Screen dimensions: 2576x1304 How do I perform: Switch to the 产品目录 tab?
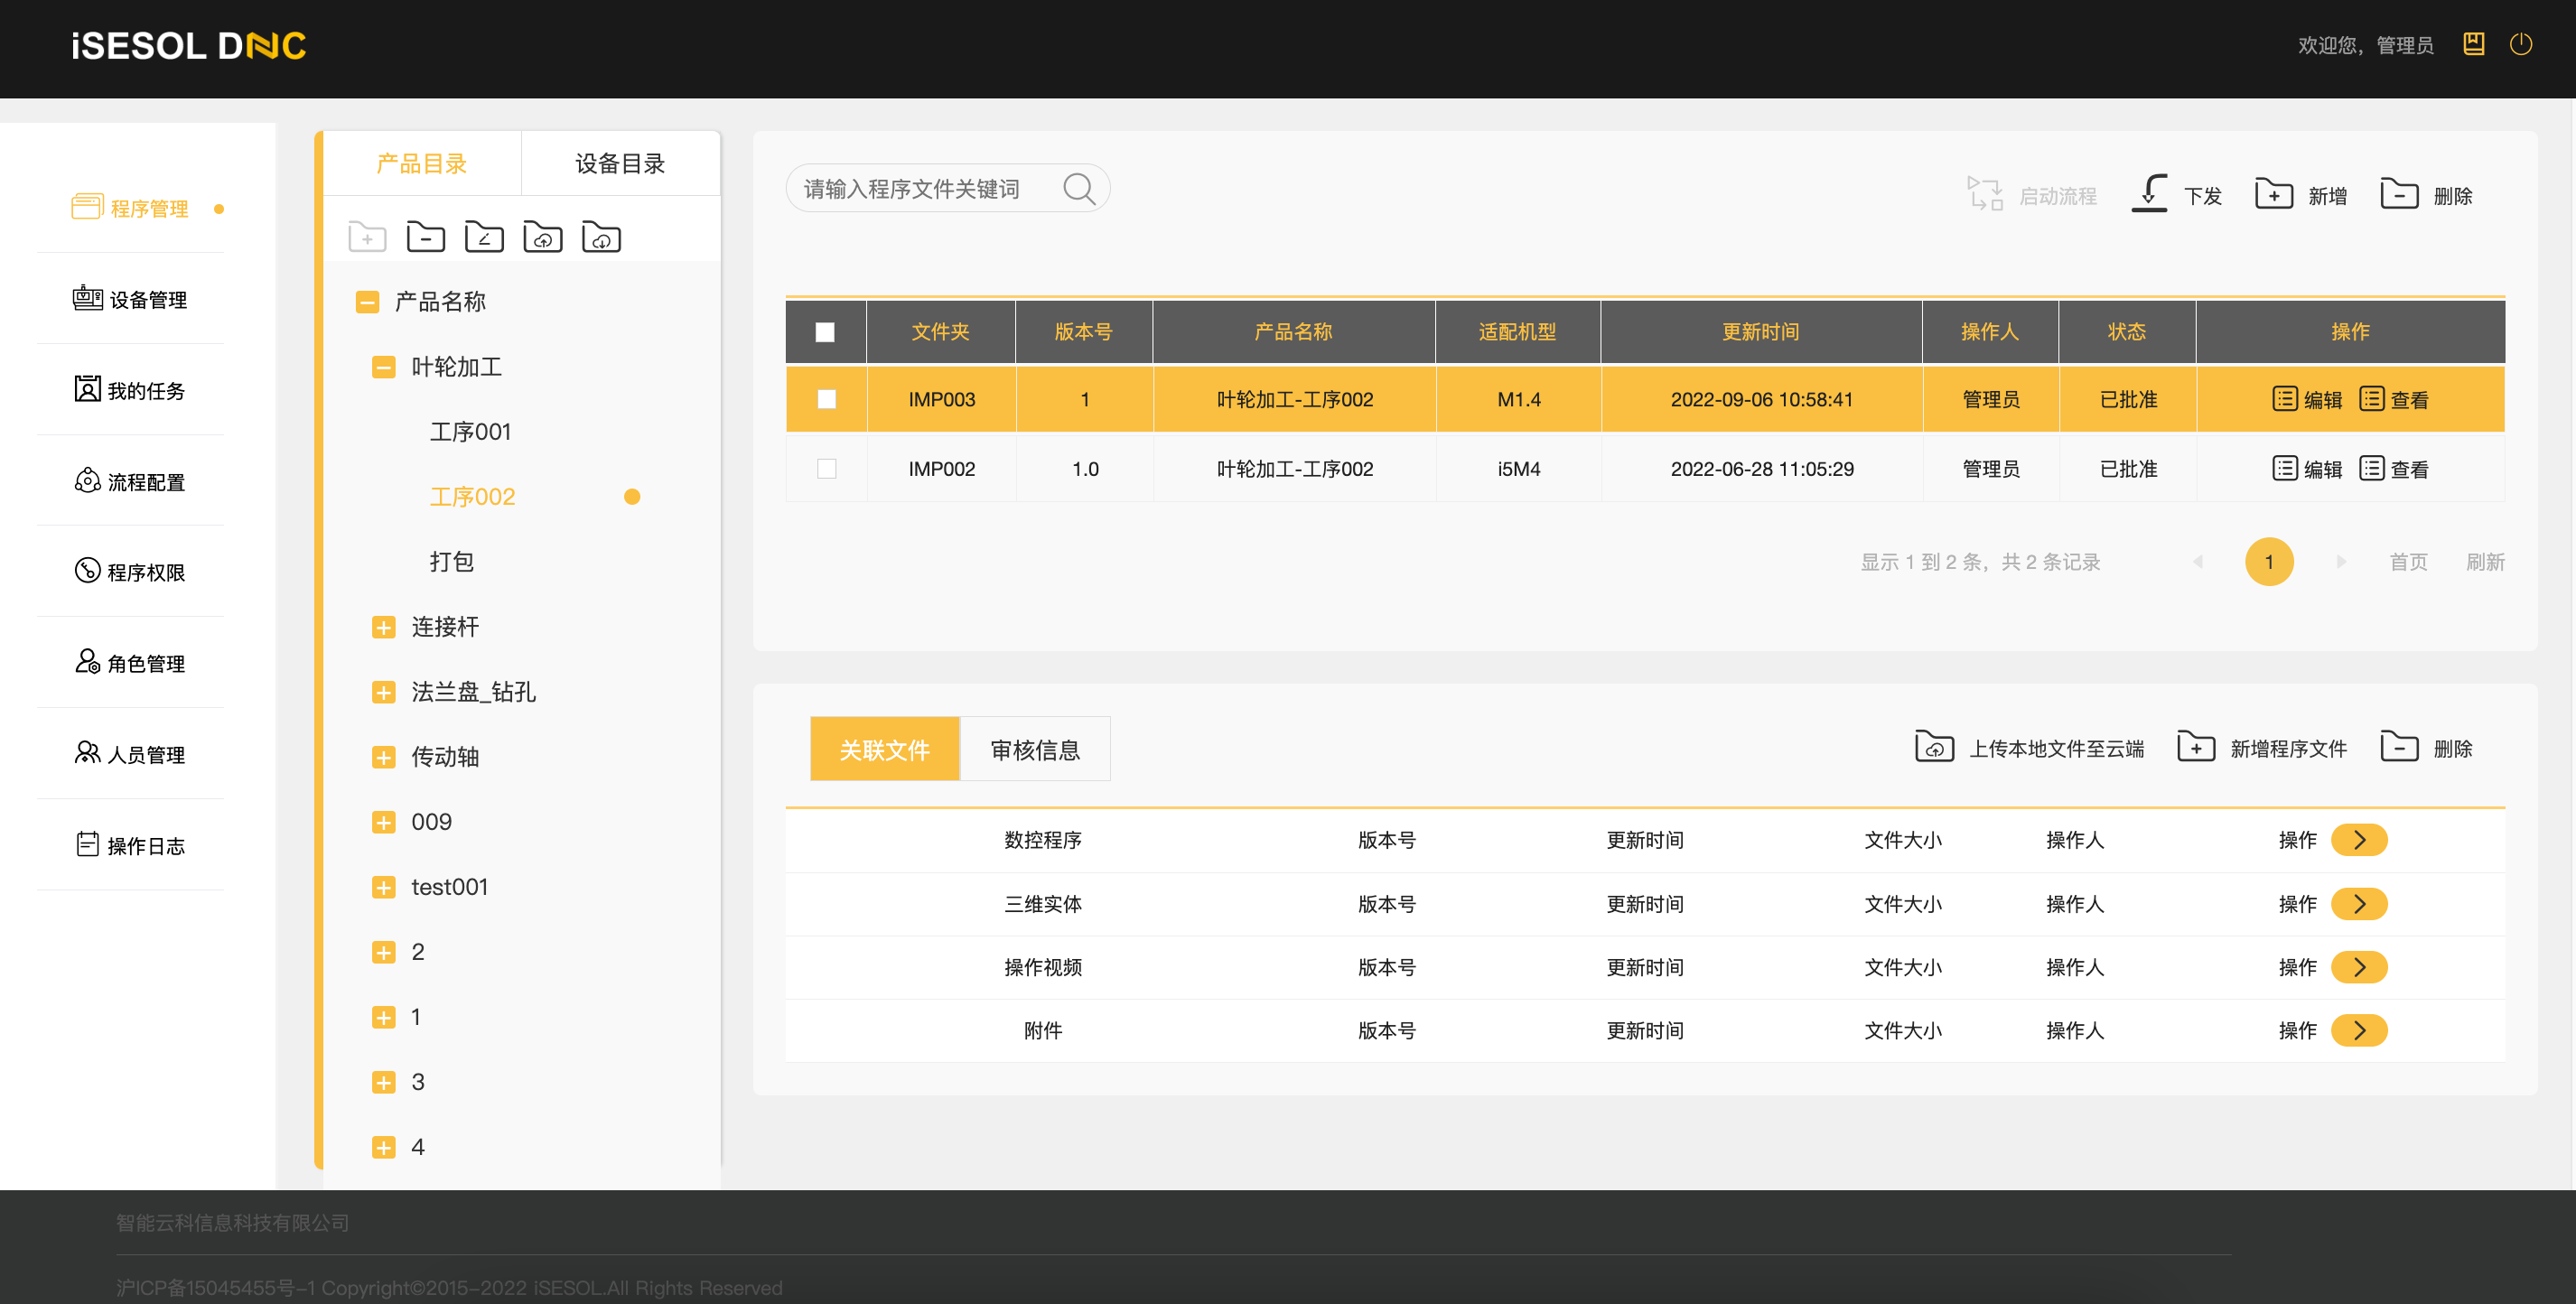[x=422, y=164]
